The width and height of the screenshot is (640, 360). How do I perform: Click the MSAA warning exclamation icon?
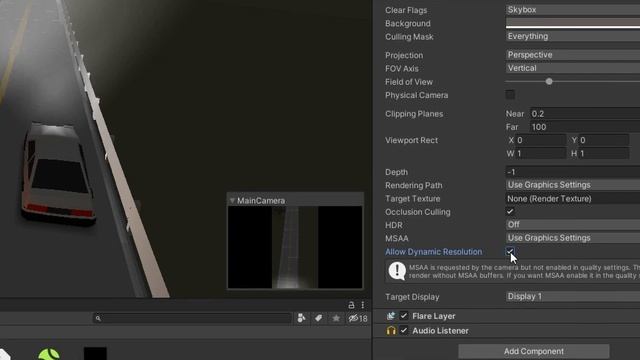point(397,271)
